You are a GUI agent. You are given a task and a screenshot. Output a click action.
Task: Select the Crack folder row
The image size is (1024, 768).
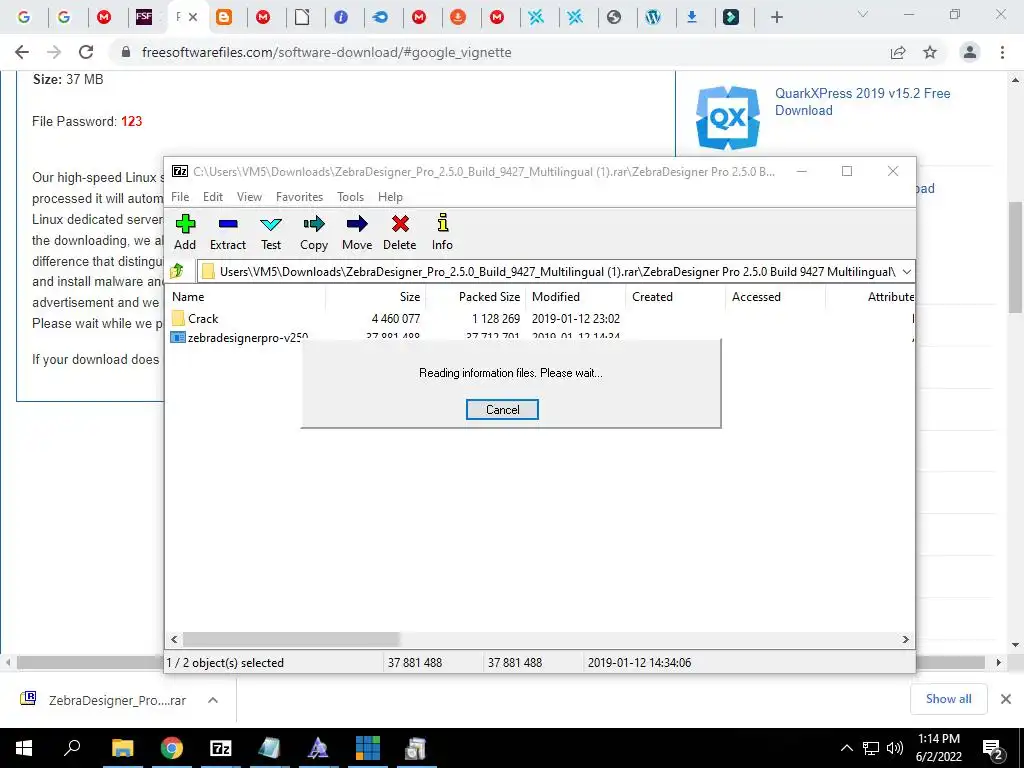click(541, 319)
